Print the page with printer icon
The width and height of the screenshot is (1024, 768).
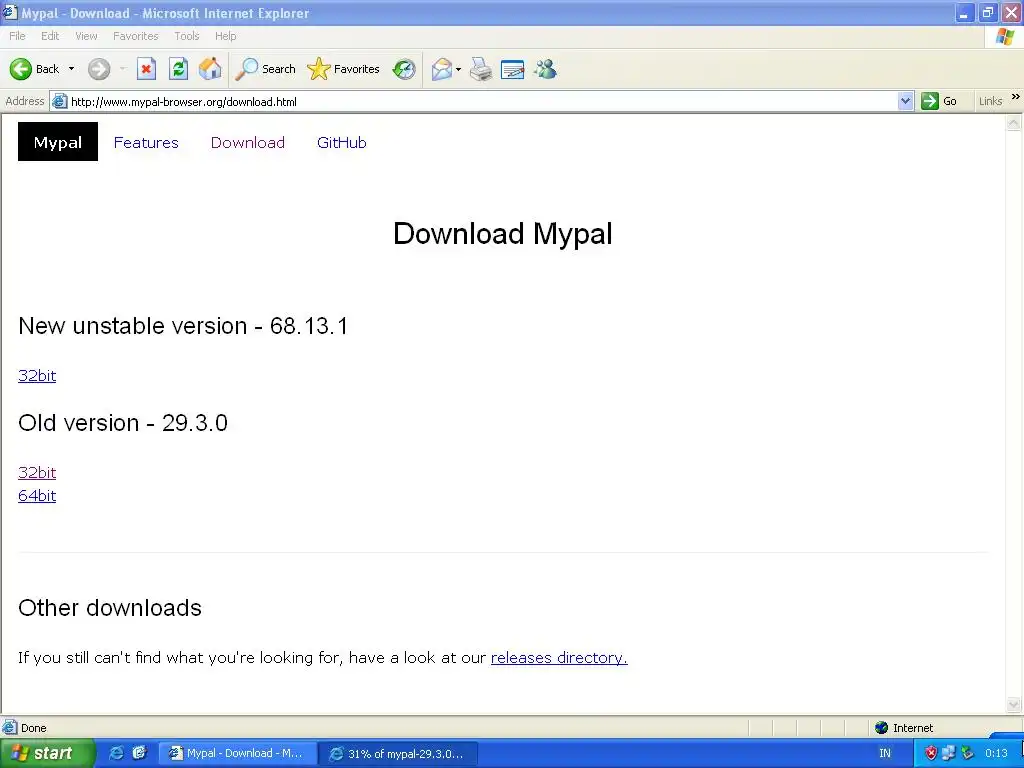pos(481,69)
